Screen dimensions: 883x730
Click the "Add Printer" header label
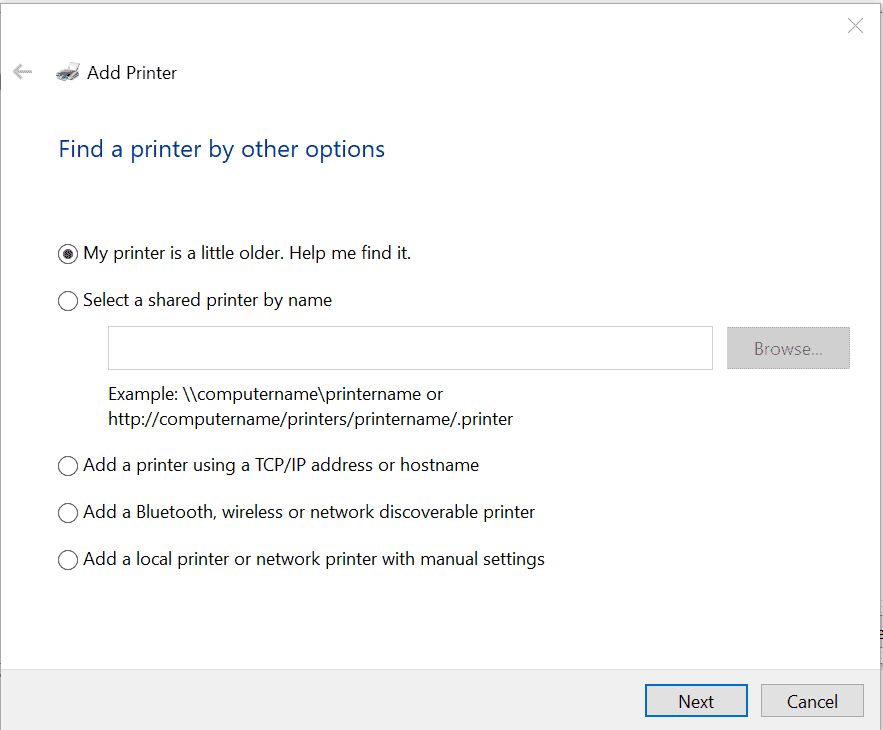click(x=131, y=72)
